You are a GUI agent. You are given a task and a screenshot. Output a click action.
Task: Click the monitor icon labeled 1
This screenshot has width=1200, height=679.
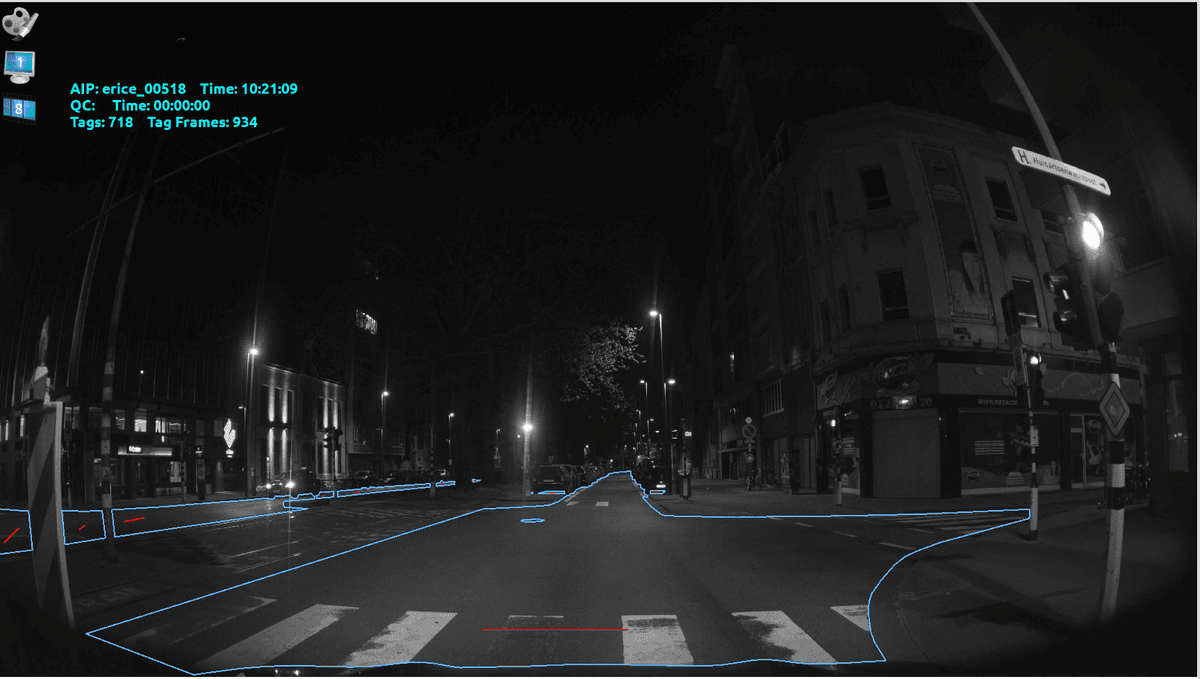click(x=20, y=65)
